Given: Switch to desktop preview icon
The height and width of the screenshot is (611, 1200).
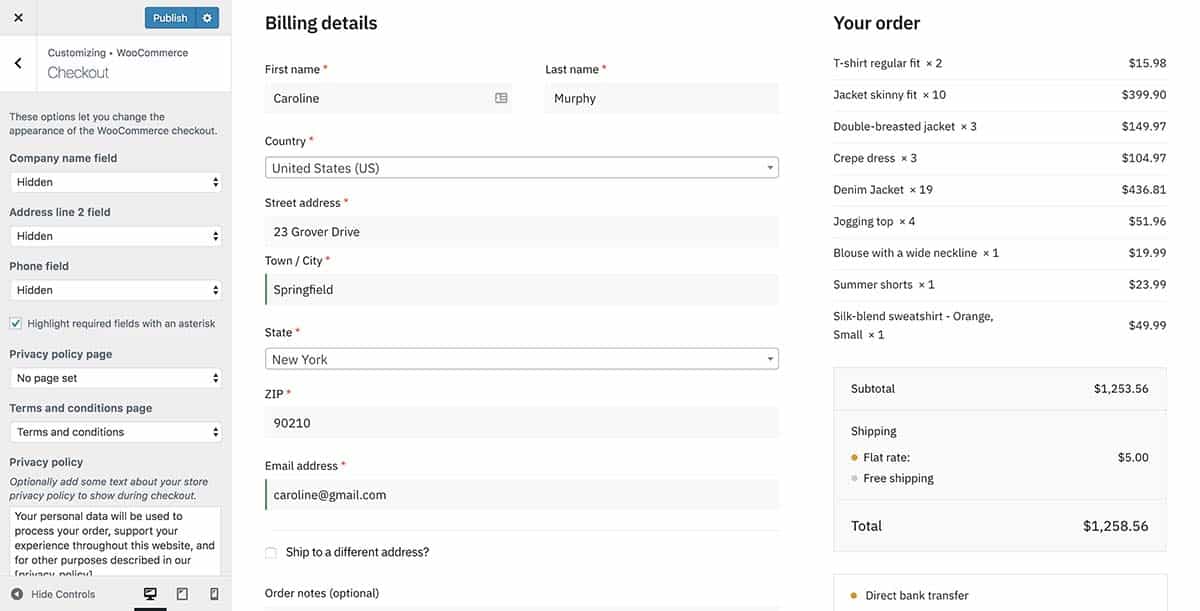Looking at the screenshot, I should coord(150,594).
